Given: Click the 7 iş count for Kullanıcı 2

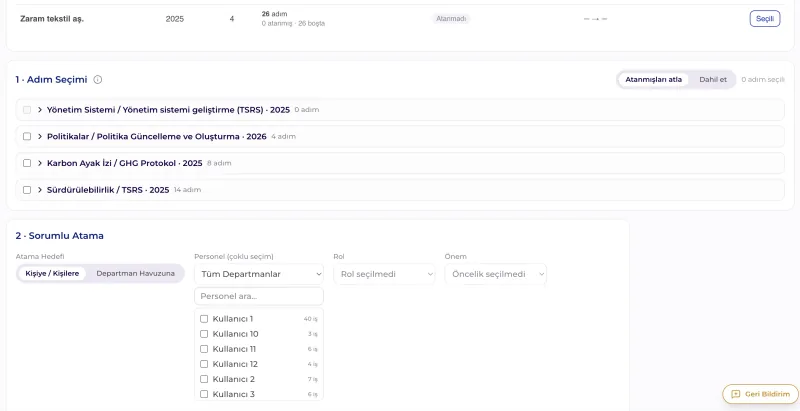Looking at the screenshot, I should (312, 379).
